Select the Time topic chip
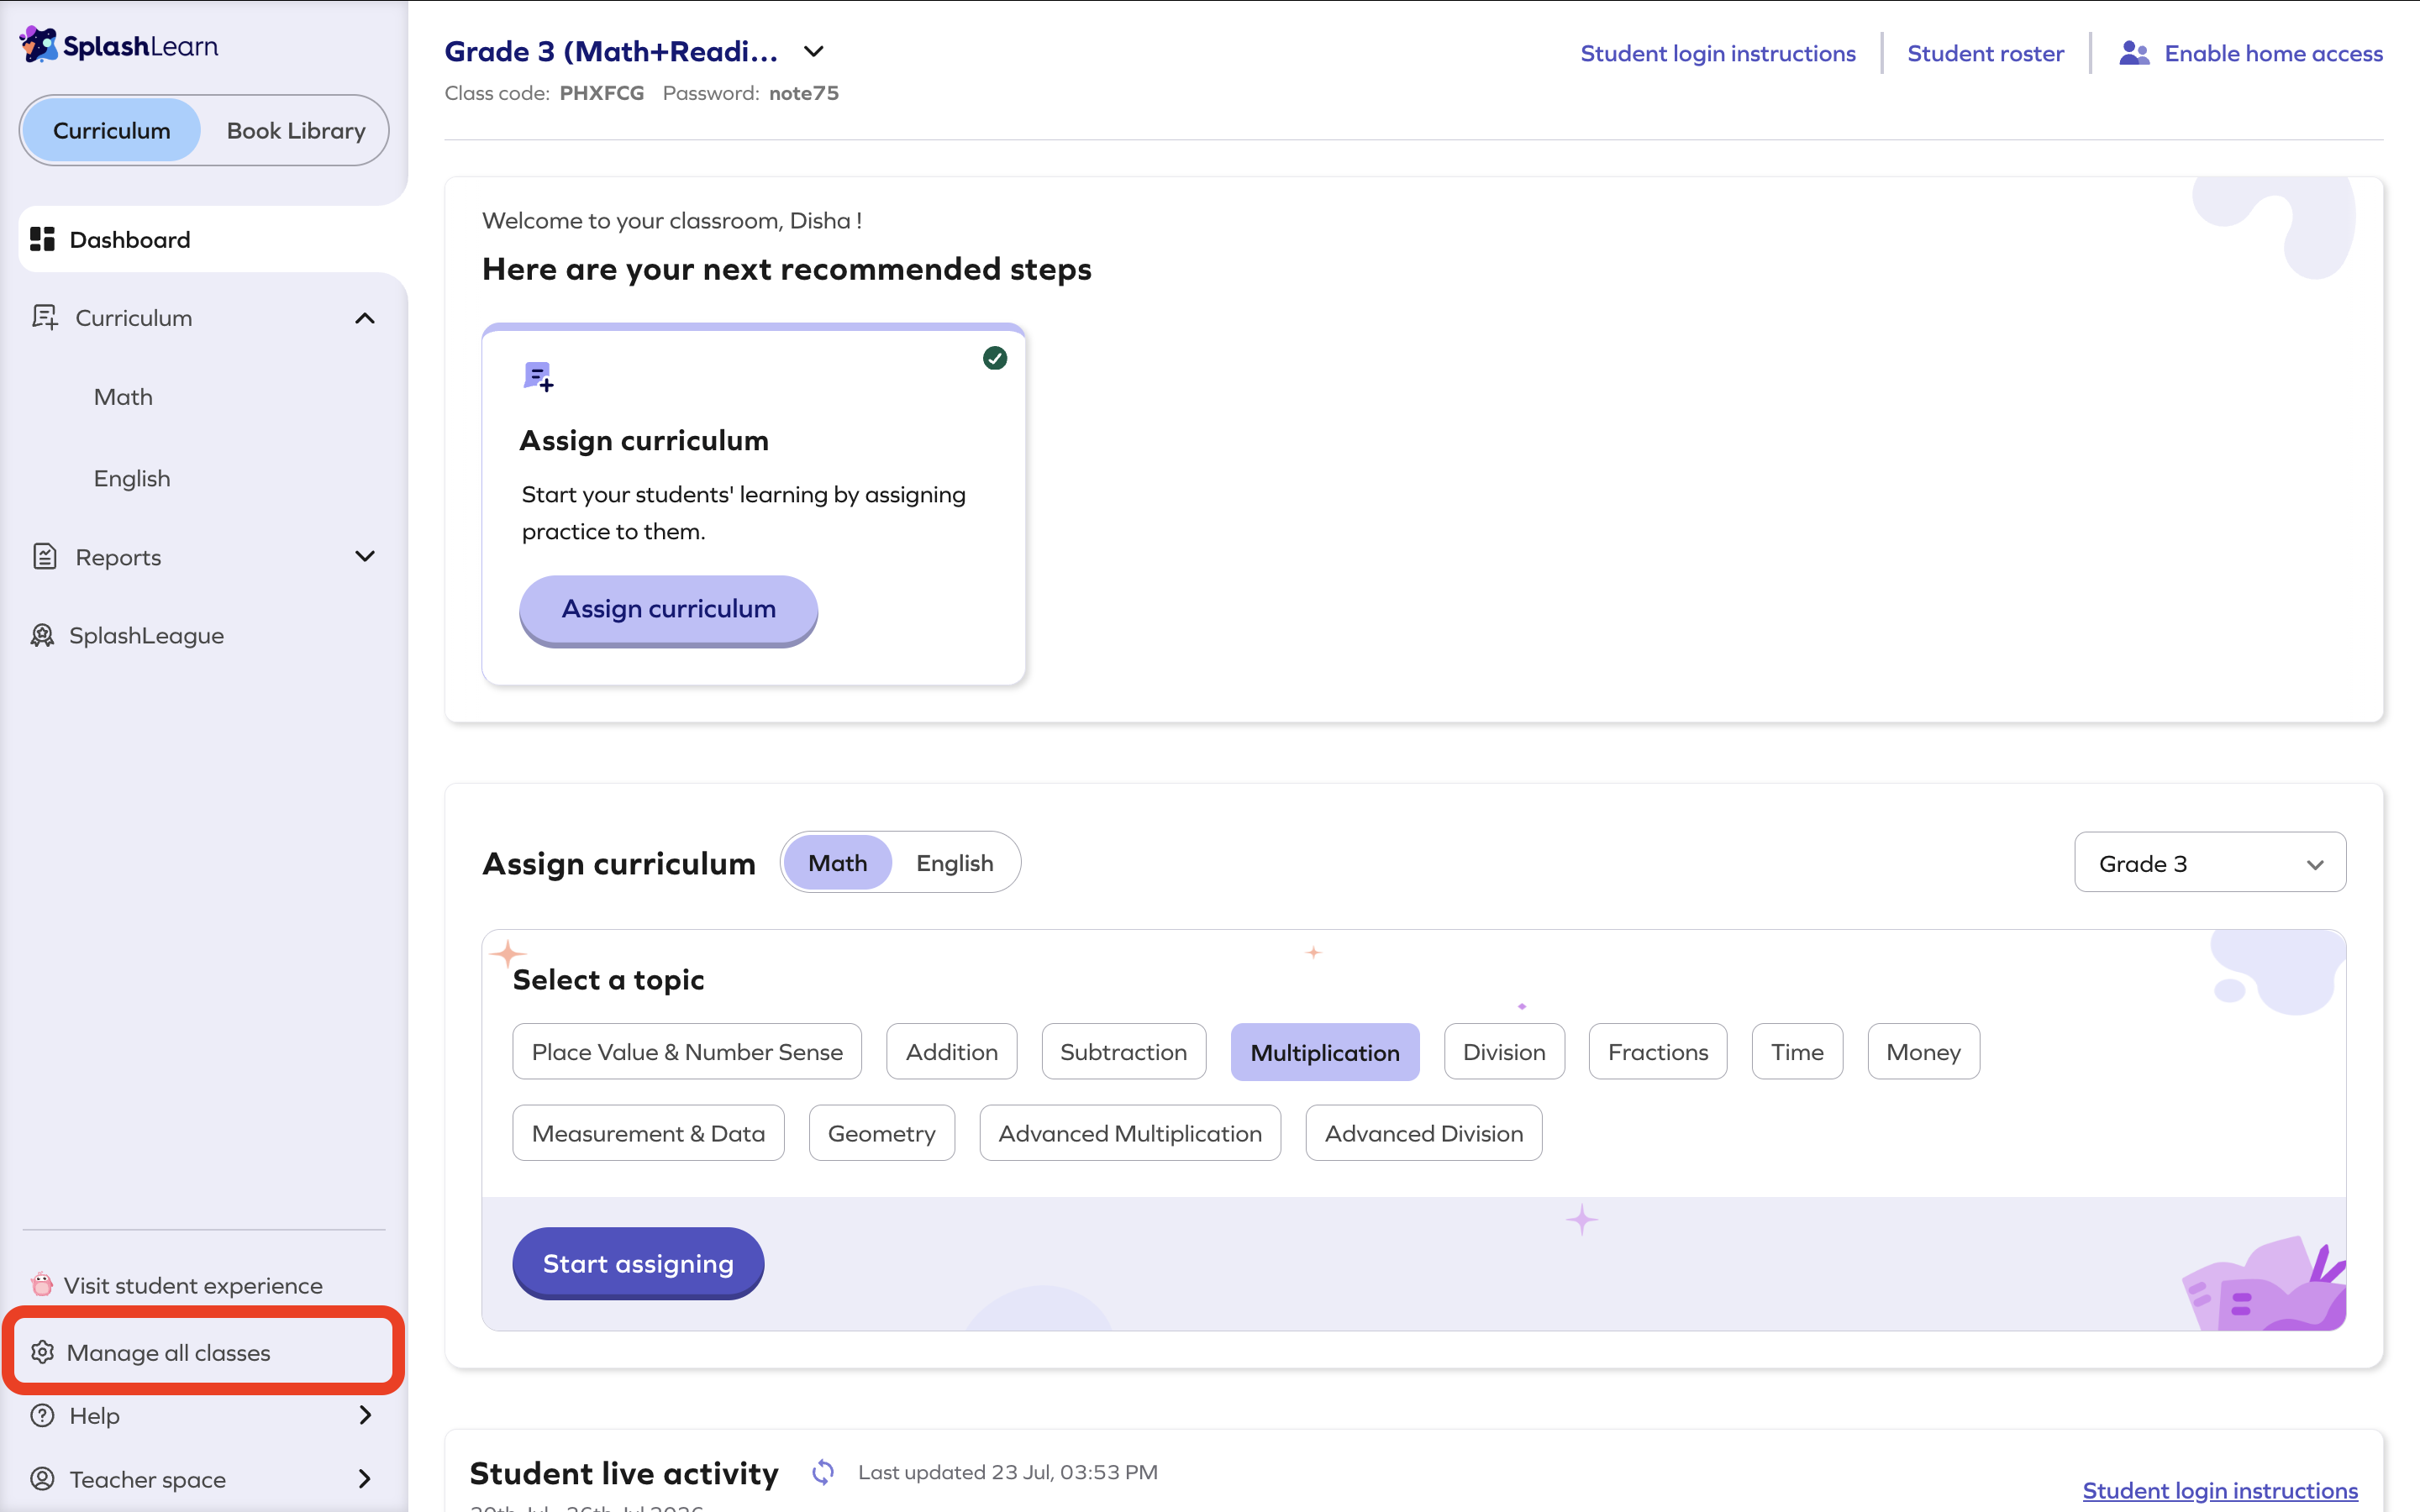2420x1512 pixels. pos(1797,1052)
